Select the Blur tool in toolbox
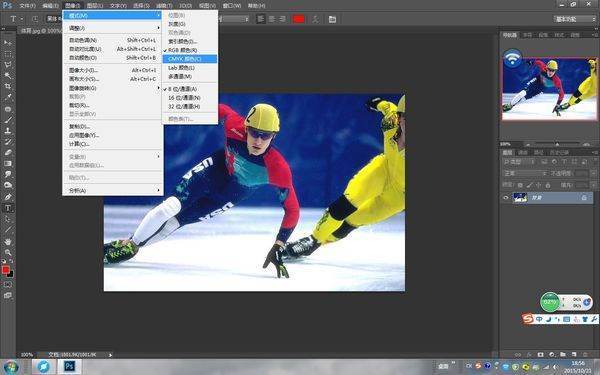This screenshot has height=375, width=600. (x=8, y=174)
